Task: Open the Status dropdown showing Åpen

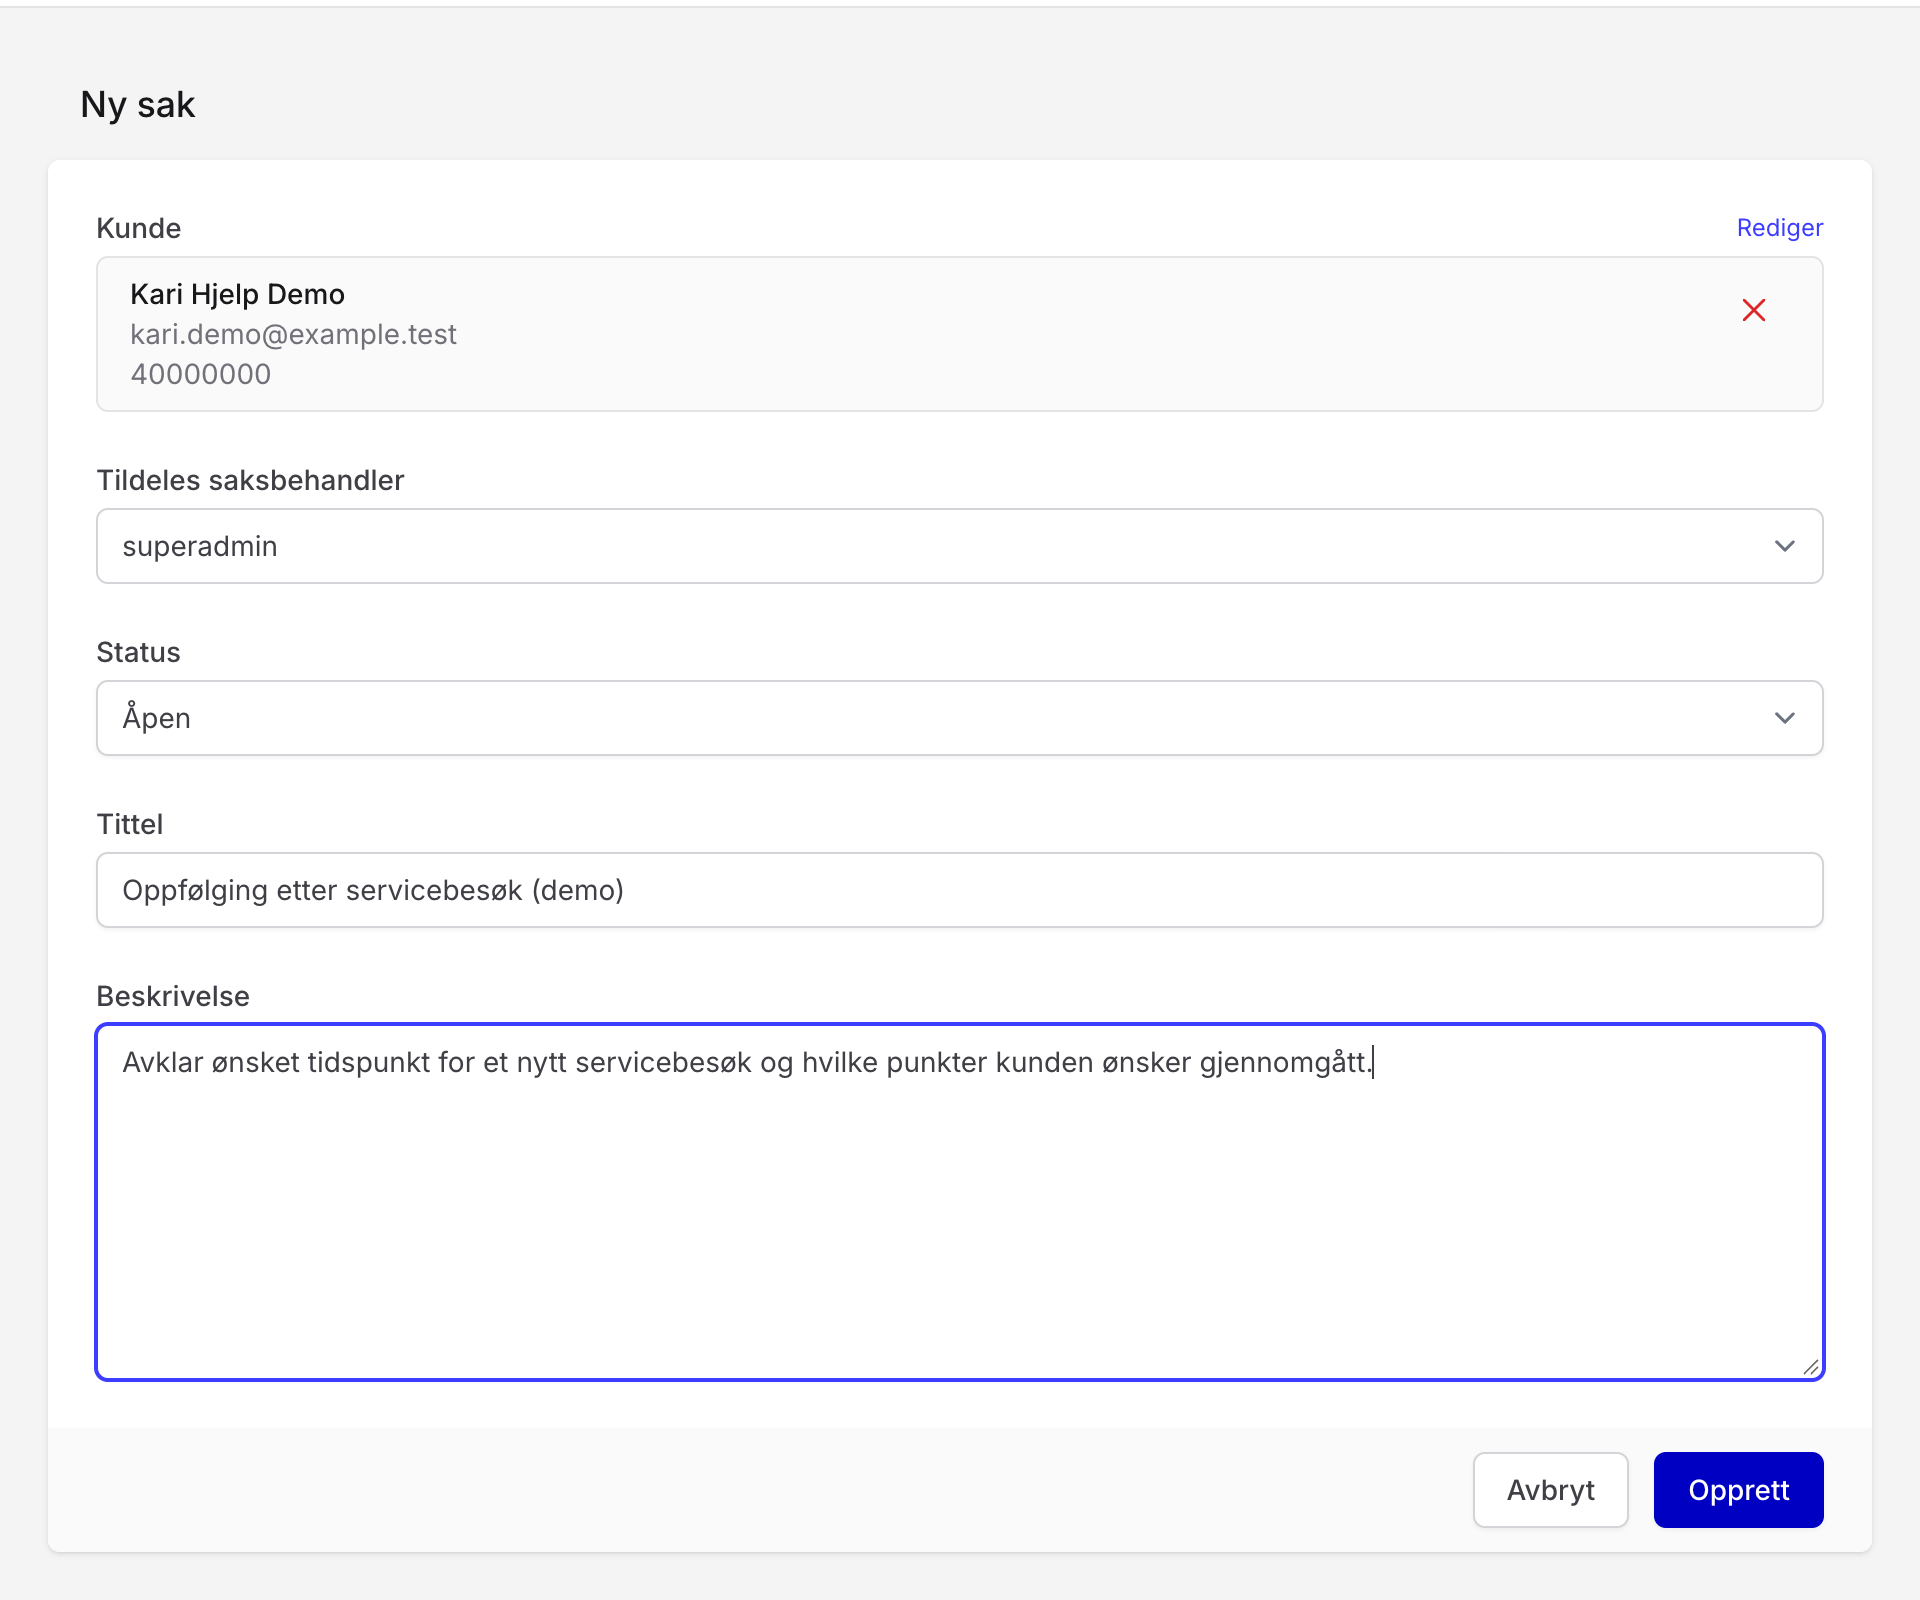Action: 960,718
